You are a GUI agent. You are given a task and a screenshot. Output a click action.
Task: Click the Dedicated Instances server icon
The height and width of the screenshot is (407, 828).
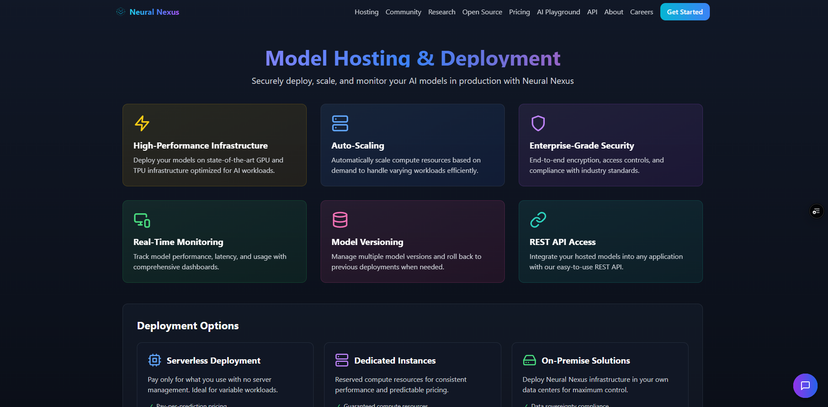341,360
